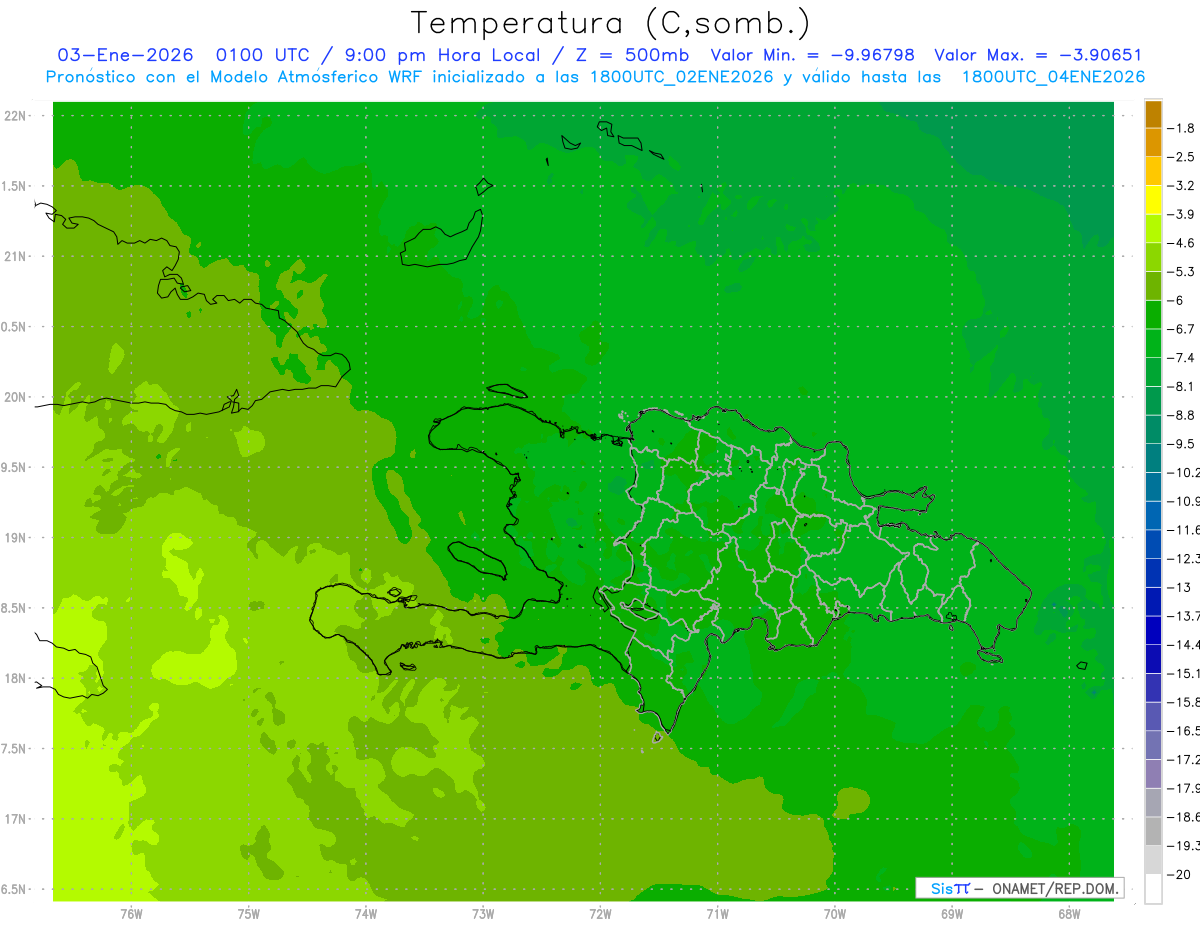1200x927 pixels.
Task: Click the "17N" latitude label
Action: (15, 819)
